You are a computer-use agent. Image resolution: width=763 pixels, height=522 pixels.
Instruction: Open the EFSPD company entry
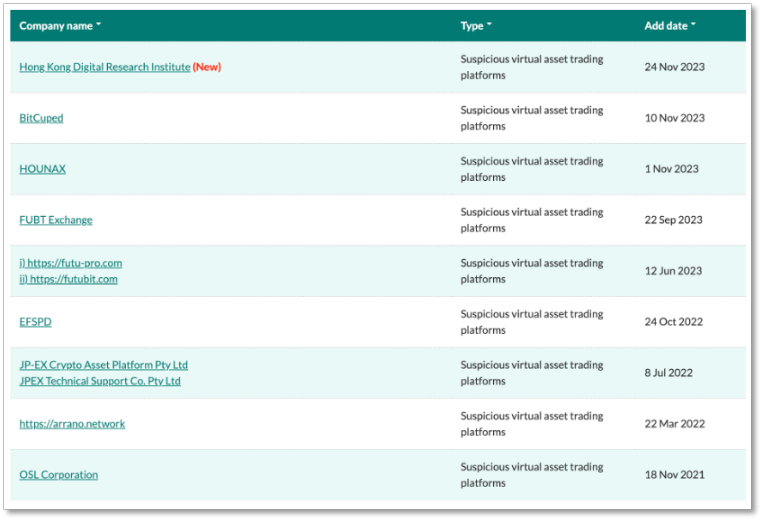point(35,322)
